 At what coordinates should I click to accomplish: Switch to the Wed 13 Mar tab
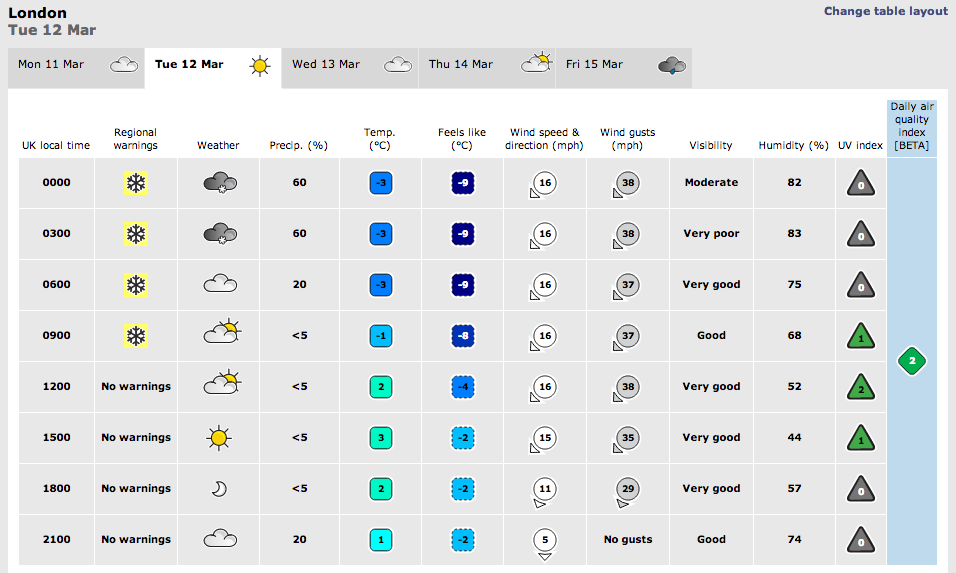350,68
